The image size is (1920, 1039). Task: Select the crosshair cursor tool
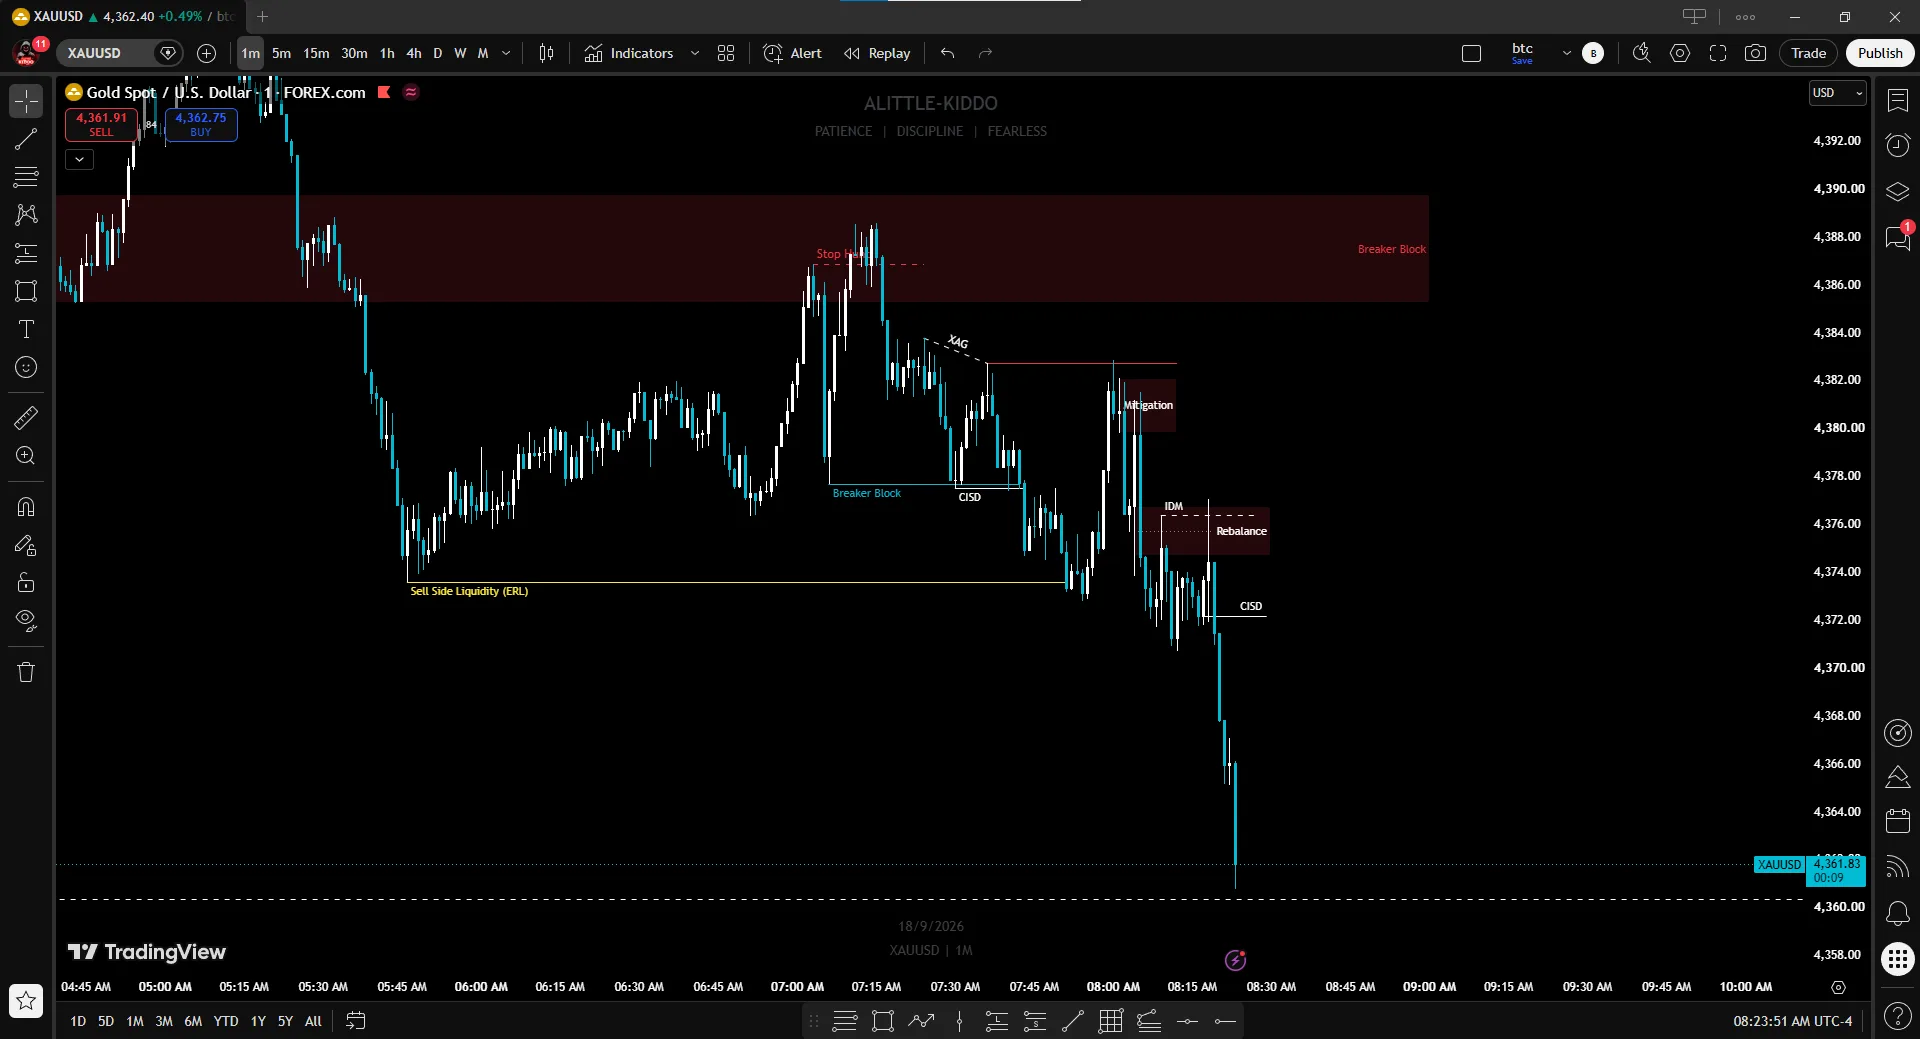pyautogui.click(x=26, y=101)
